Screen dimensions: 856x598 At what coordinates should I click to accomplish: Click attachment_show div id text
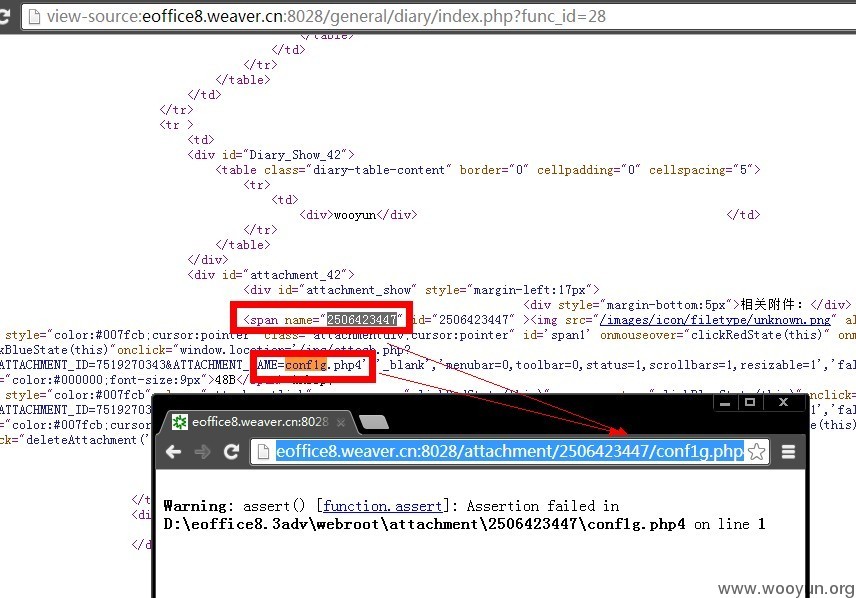pyautogui.click(x=358, y=290)
